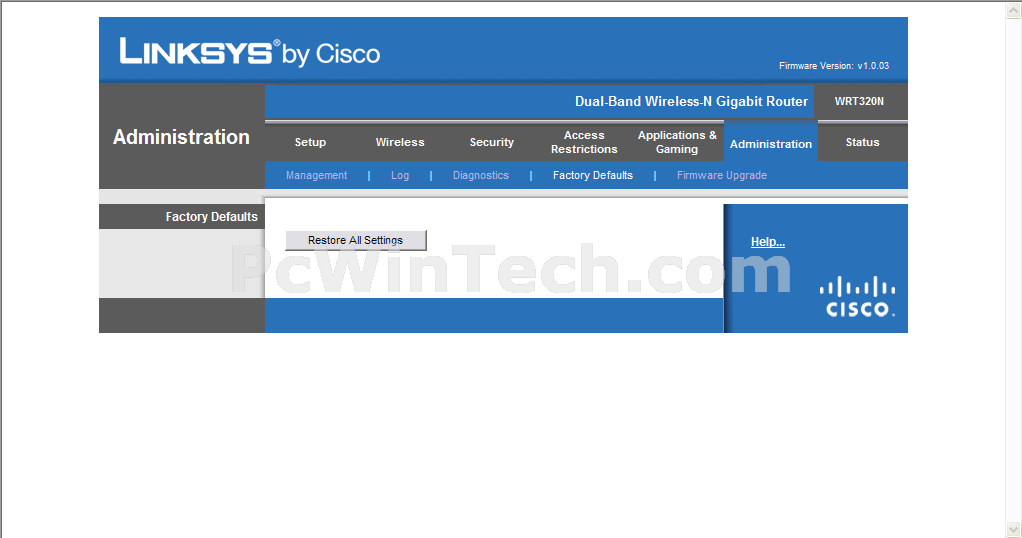Open Applications & Gaming tab
This screenshot has width=1022, height=538.
coord(677,142)
